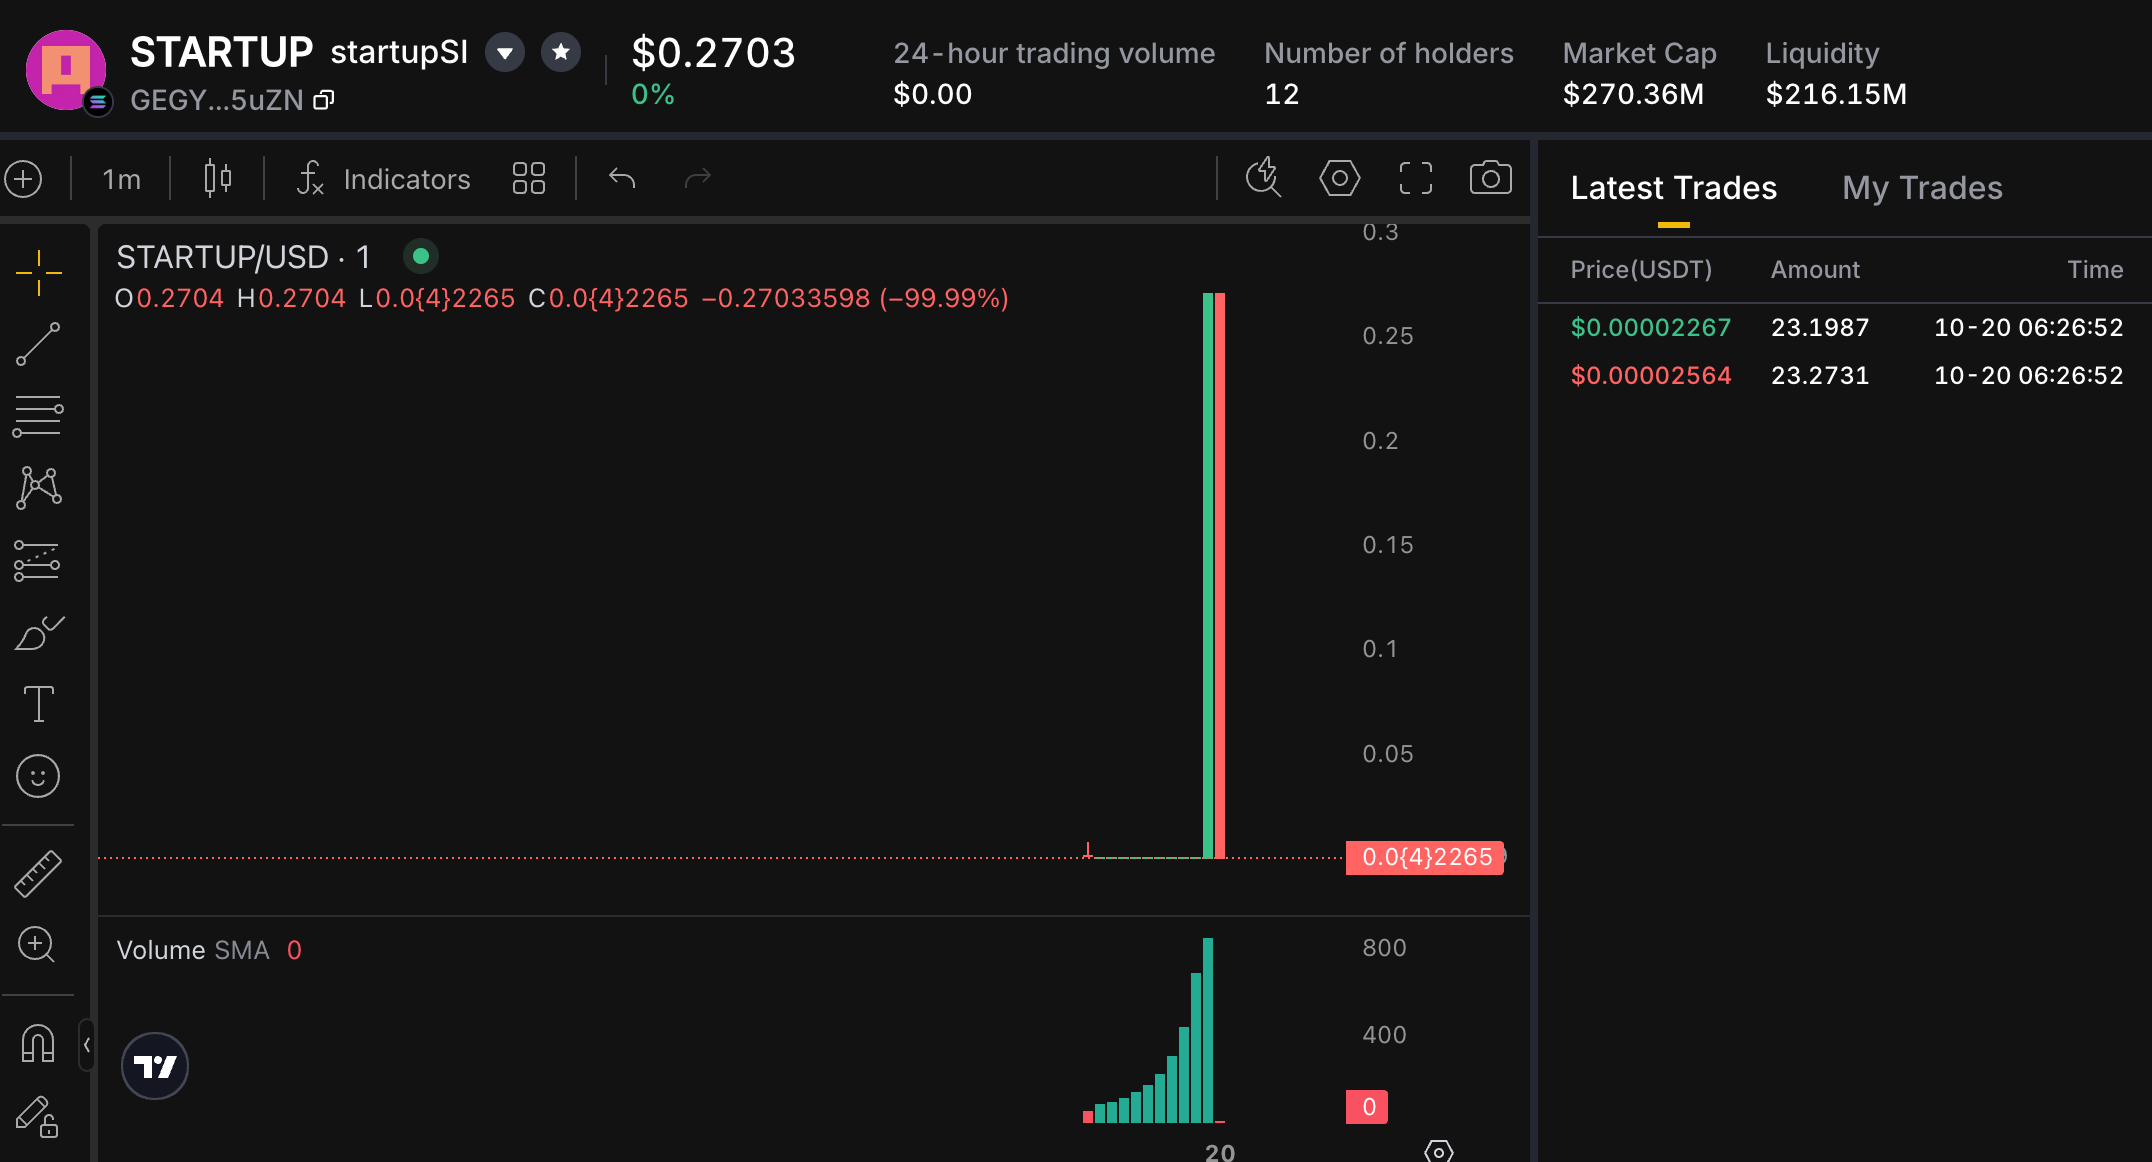Open the 1m timeframe dropdown

[121, 179]
